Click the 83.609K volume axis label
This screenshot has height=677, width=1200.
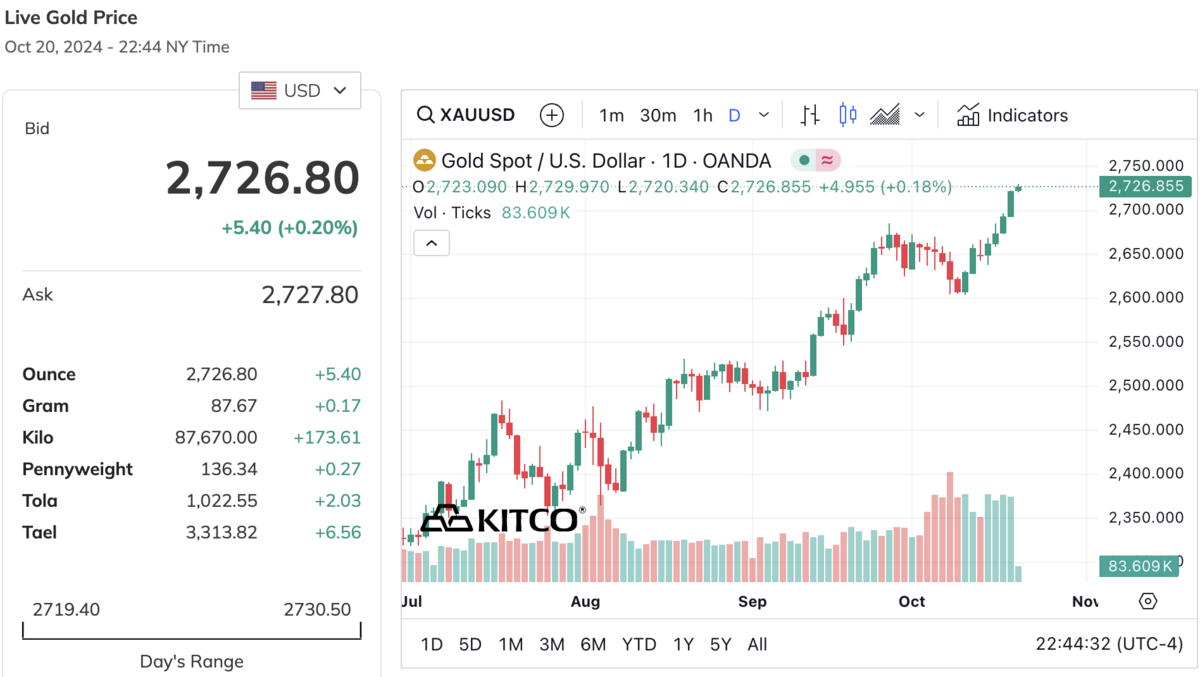[x=1139, y=566]
